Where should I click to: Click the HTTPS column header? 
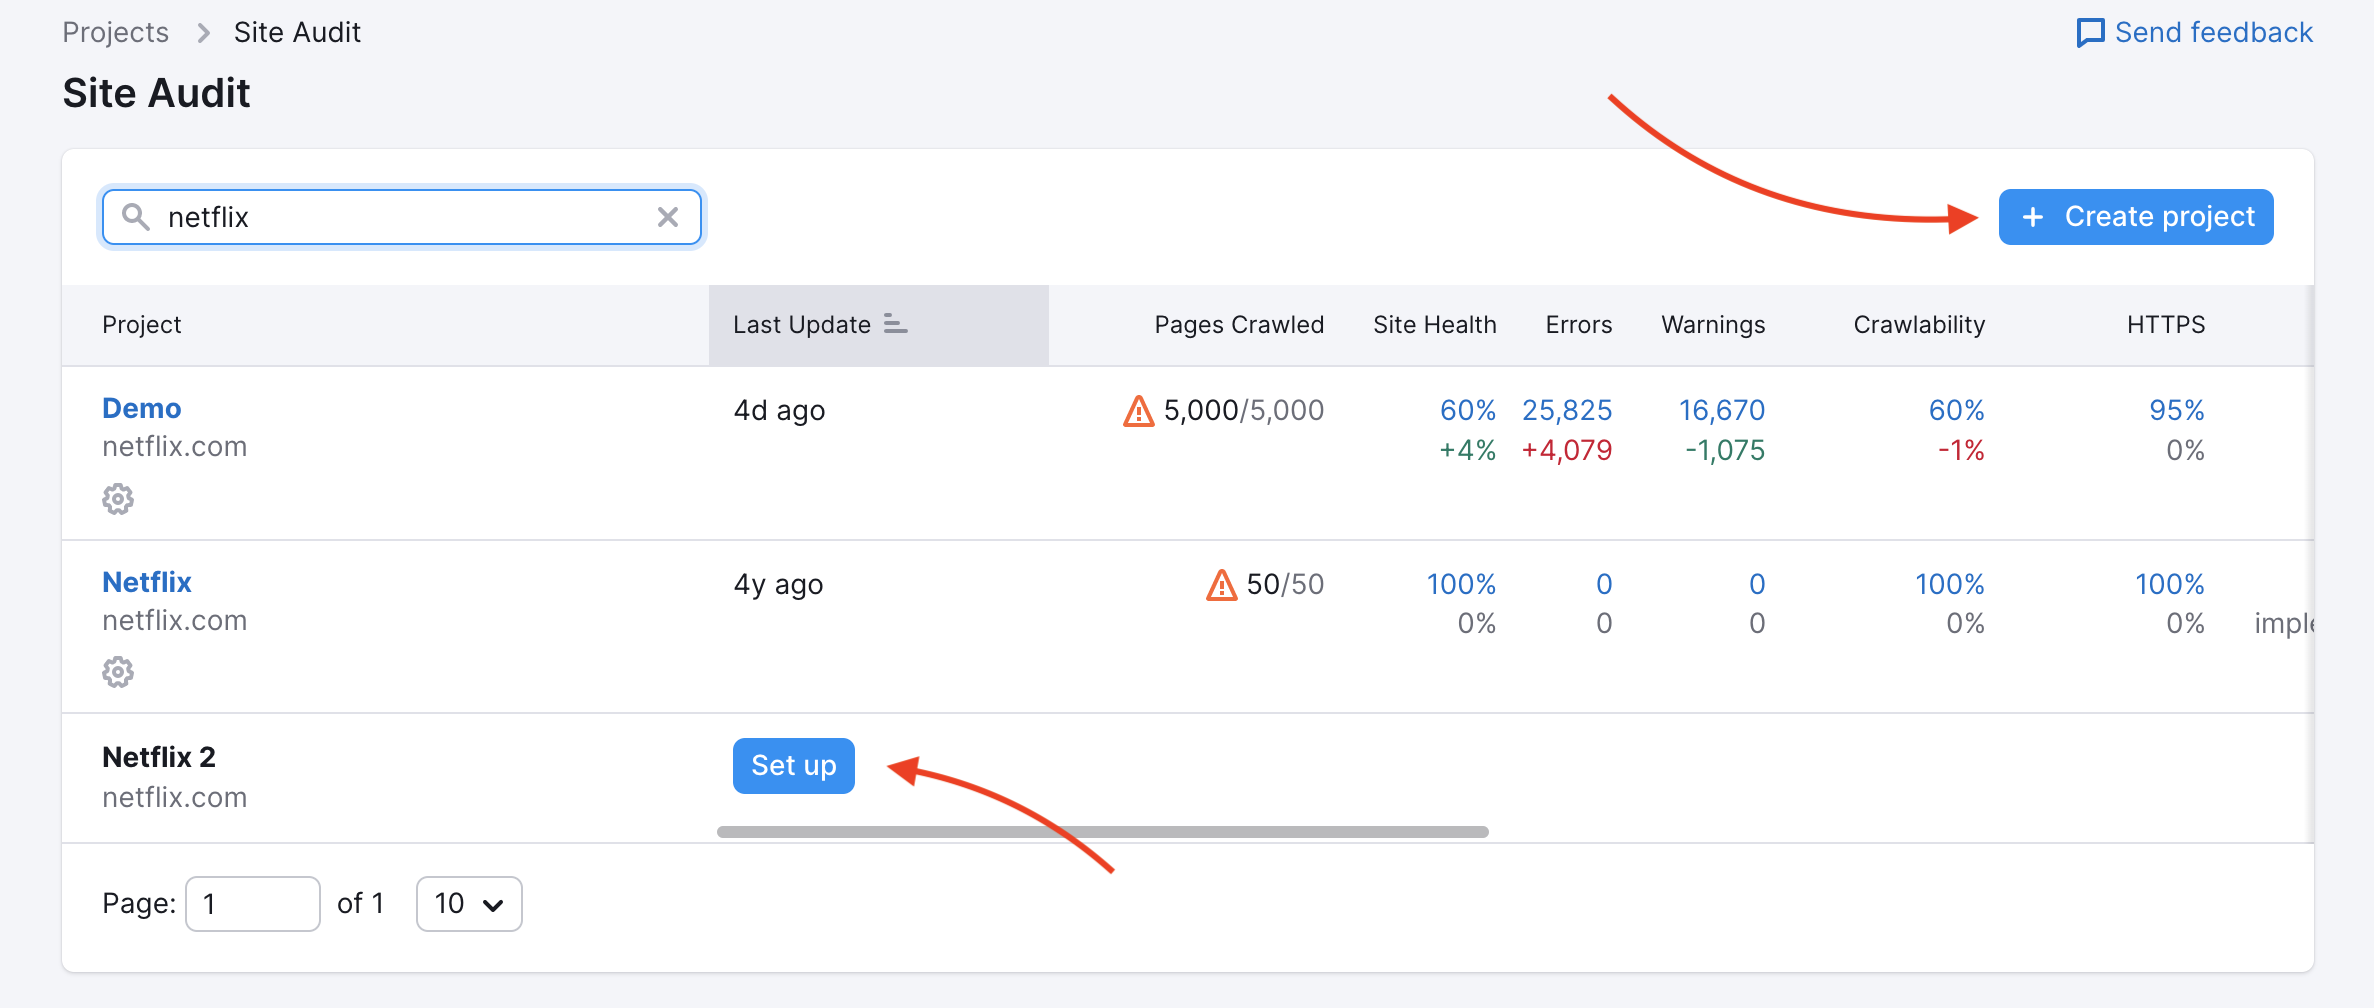pos(2166,325)
